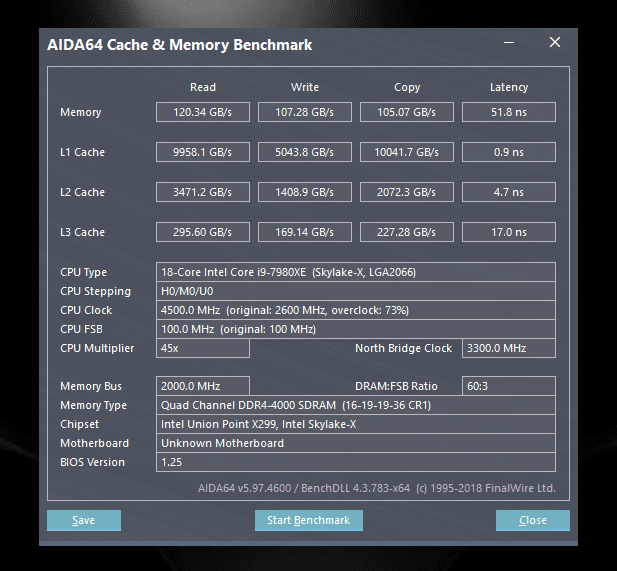Click Memory Type field Quad Channel DDR4-4000
Screen dimensions: 617x571
(356, 405)
